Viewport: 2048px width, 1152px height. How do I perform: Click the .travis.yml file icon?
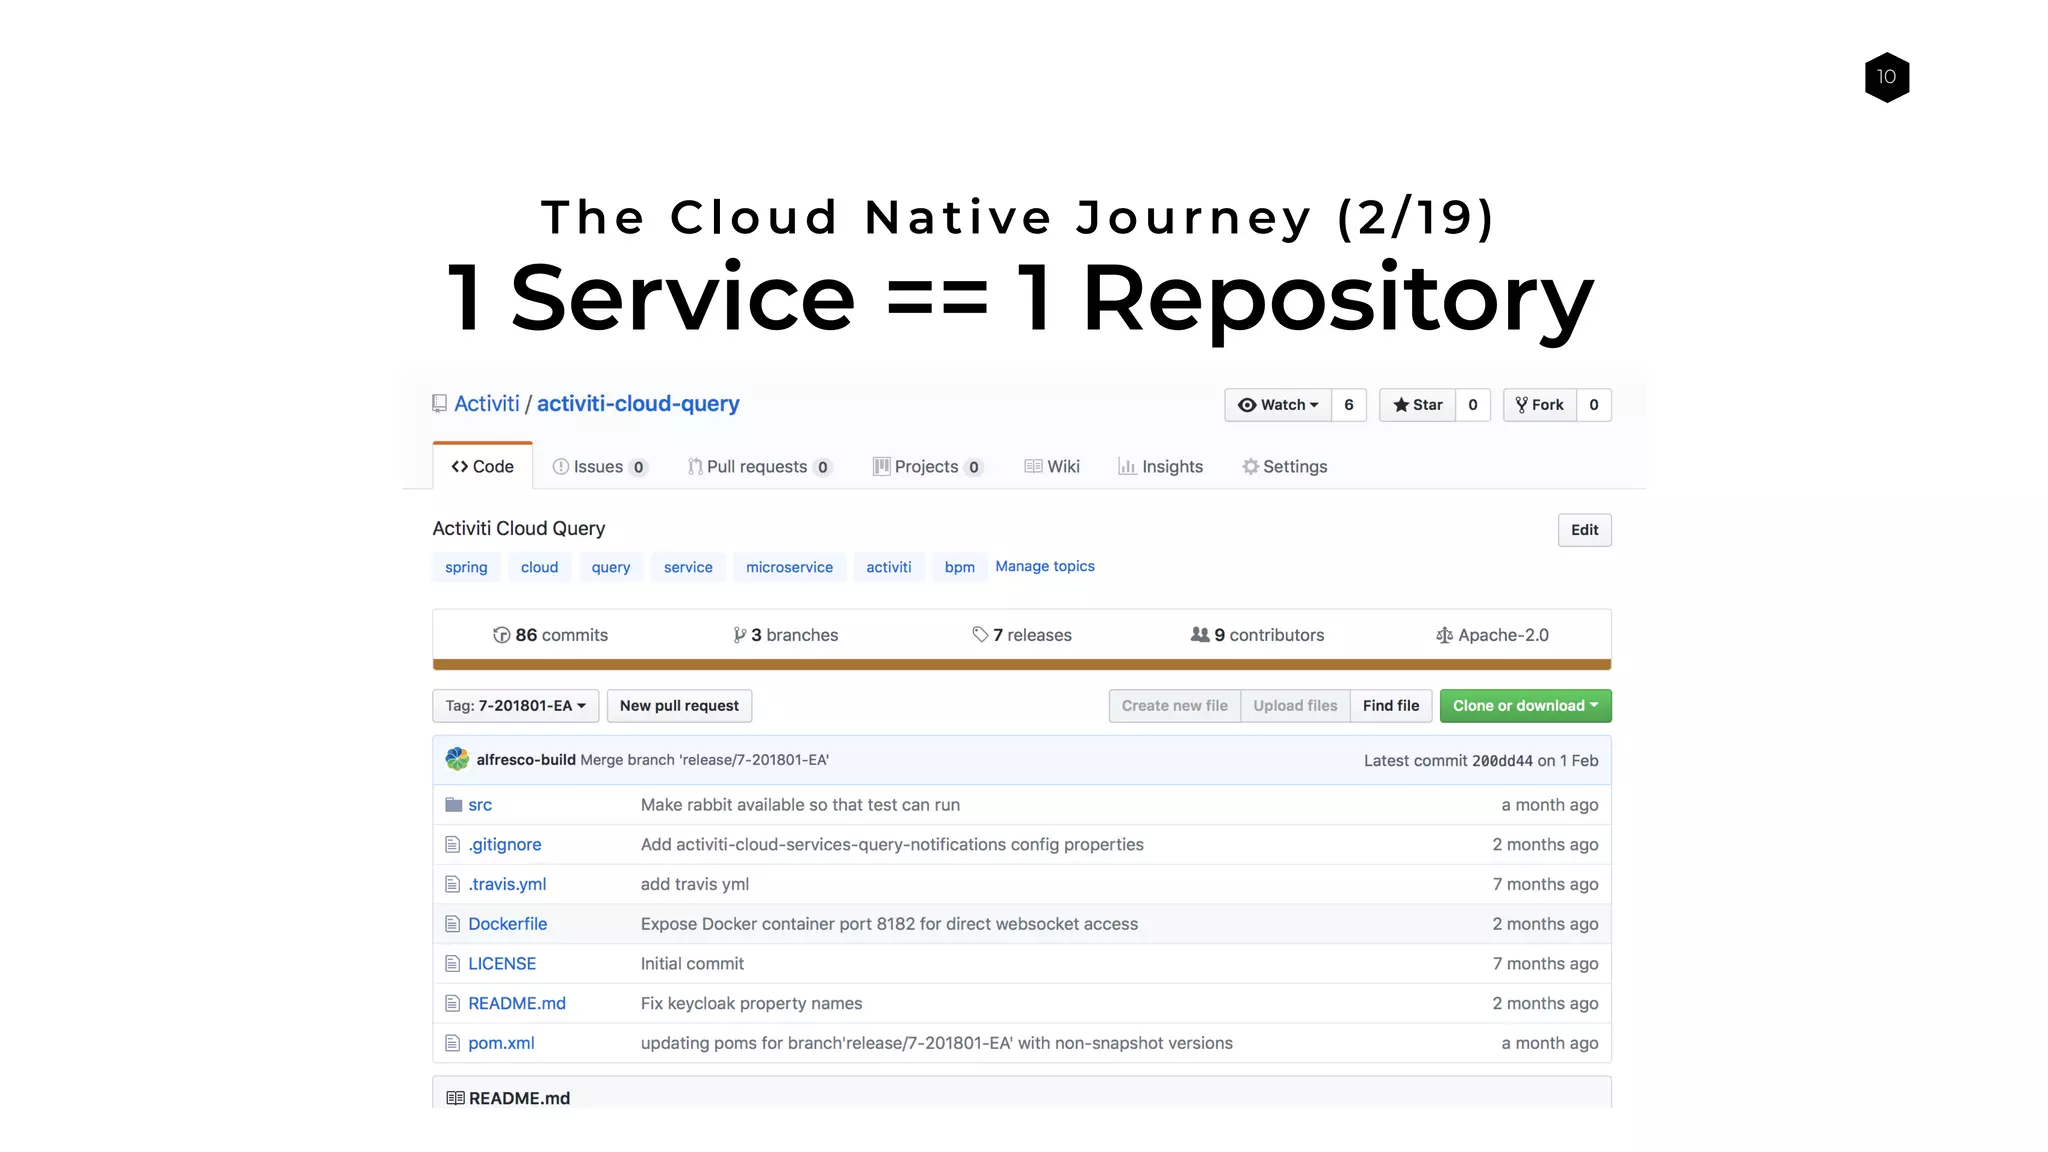(x=452, y=884)
